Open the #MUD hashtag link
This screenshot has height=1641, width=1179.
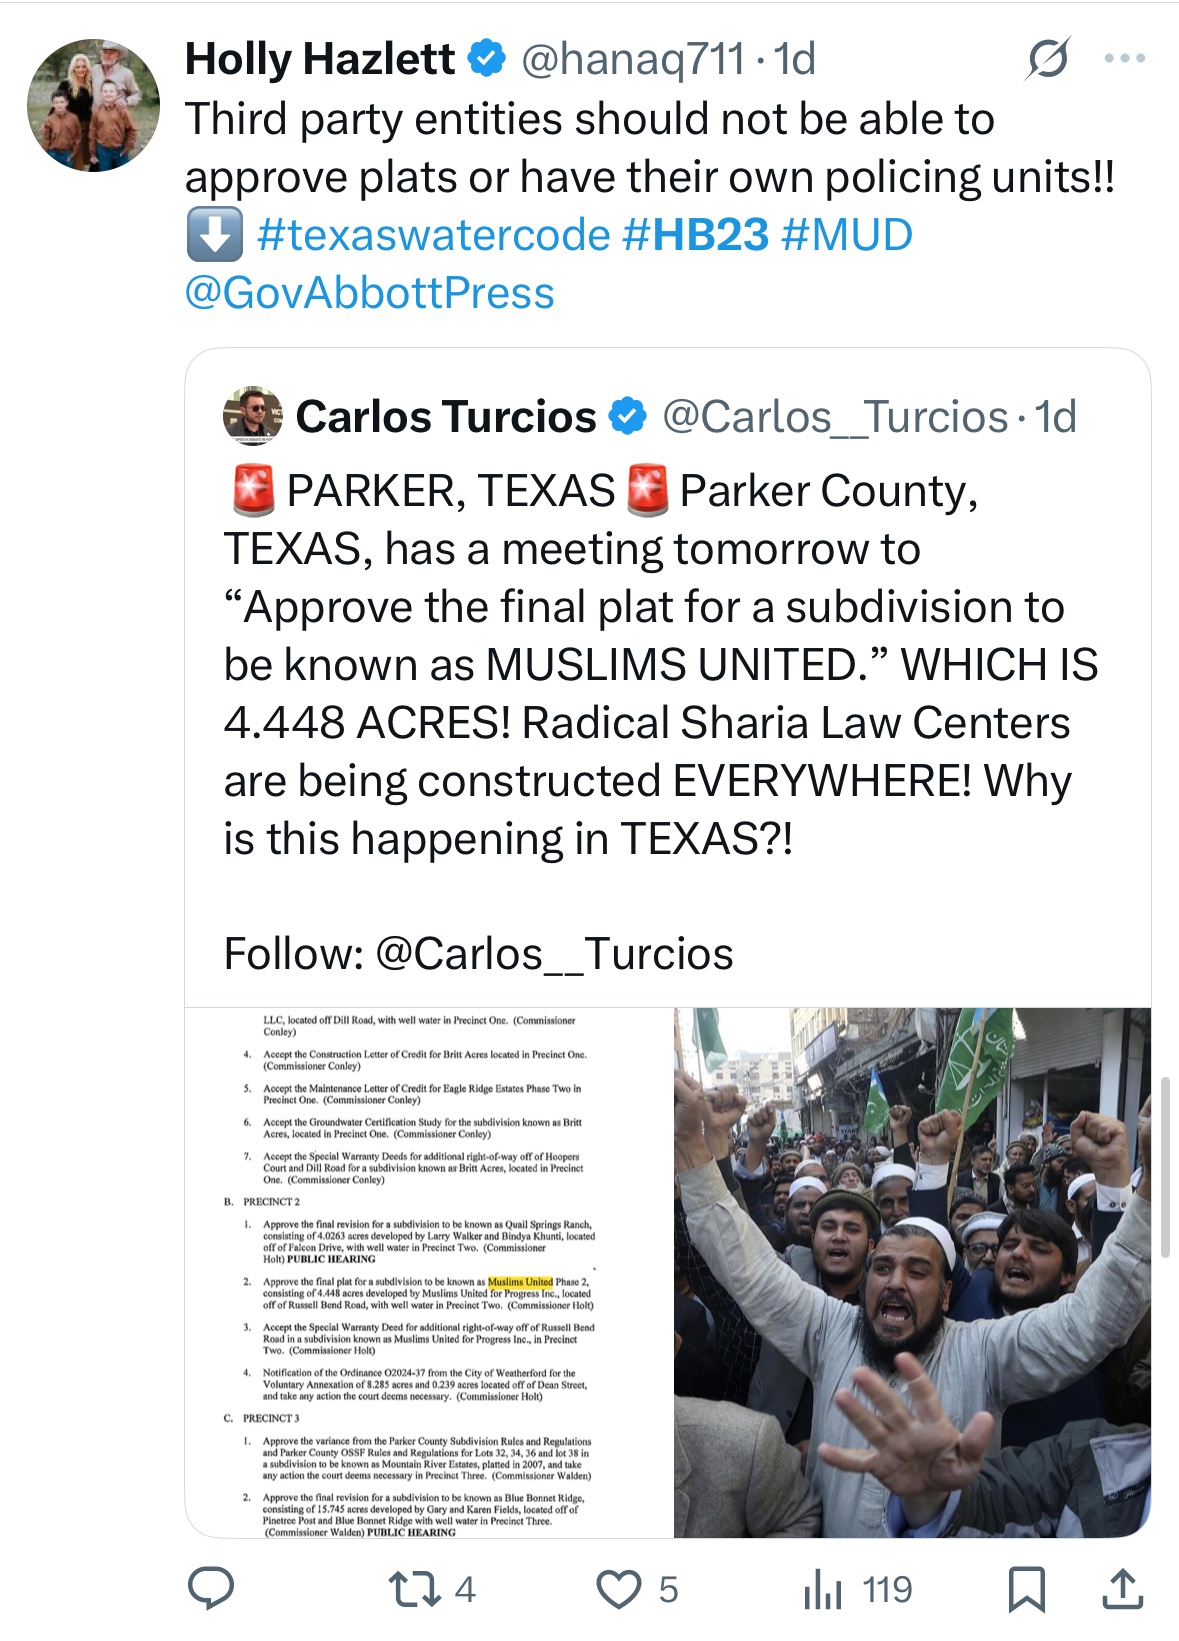coord(847,235)
